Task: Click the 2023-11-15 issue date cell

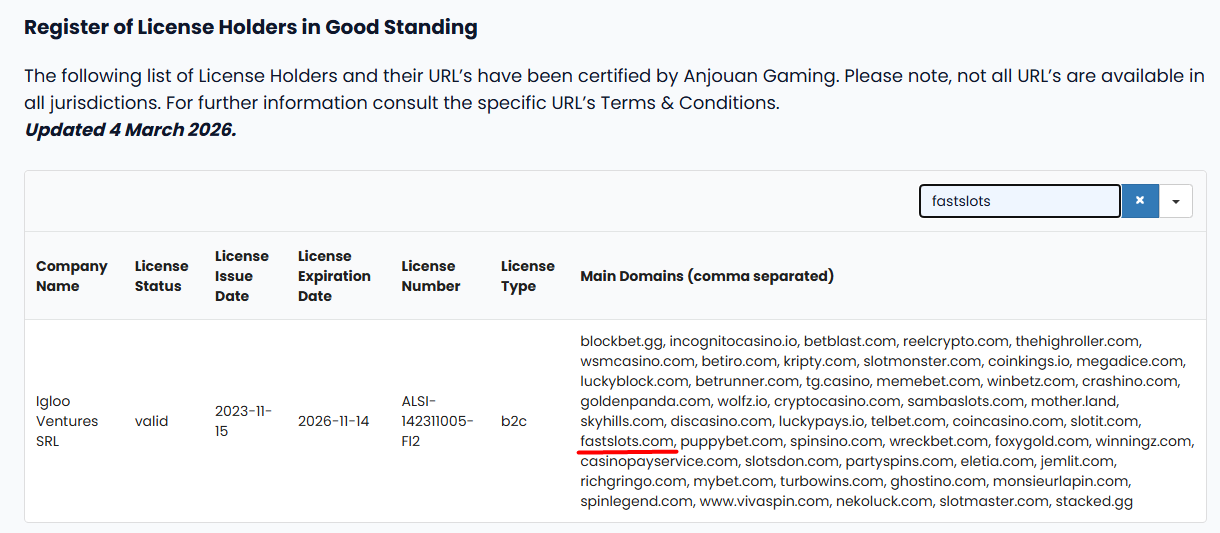Action: click(243, 421)
